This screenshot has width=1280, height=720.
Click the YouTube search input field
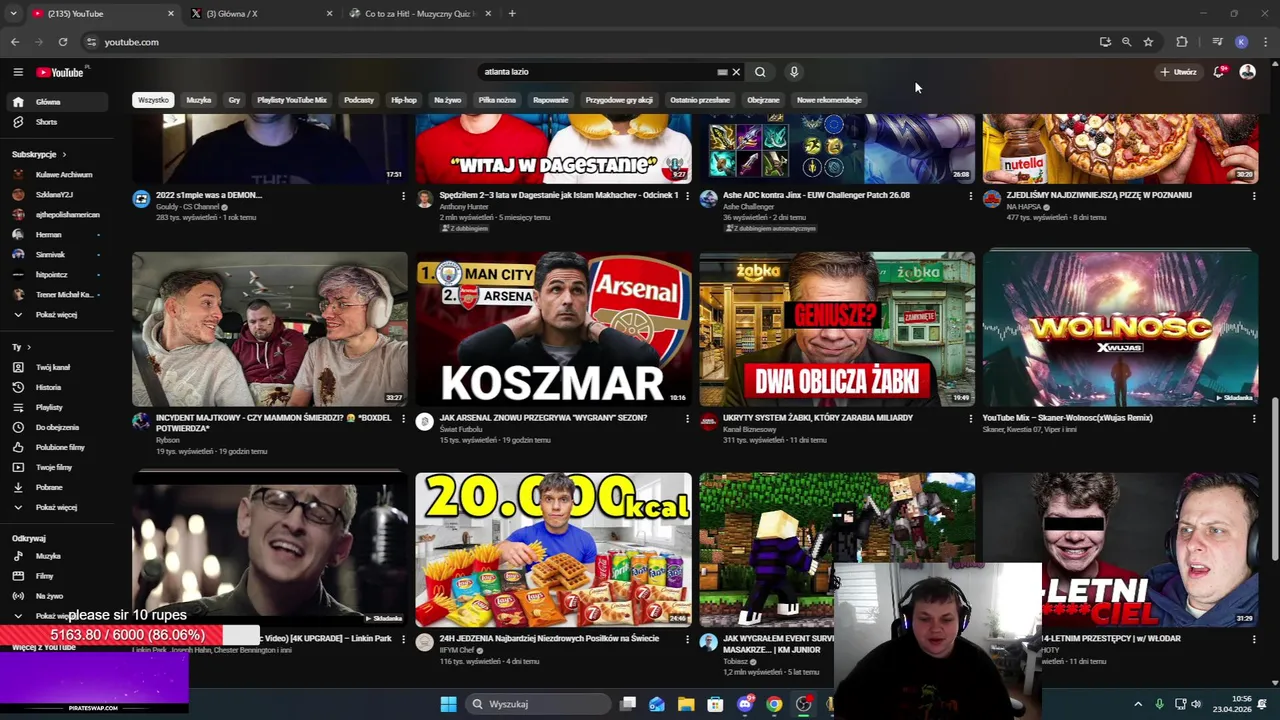coord(597,72)
